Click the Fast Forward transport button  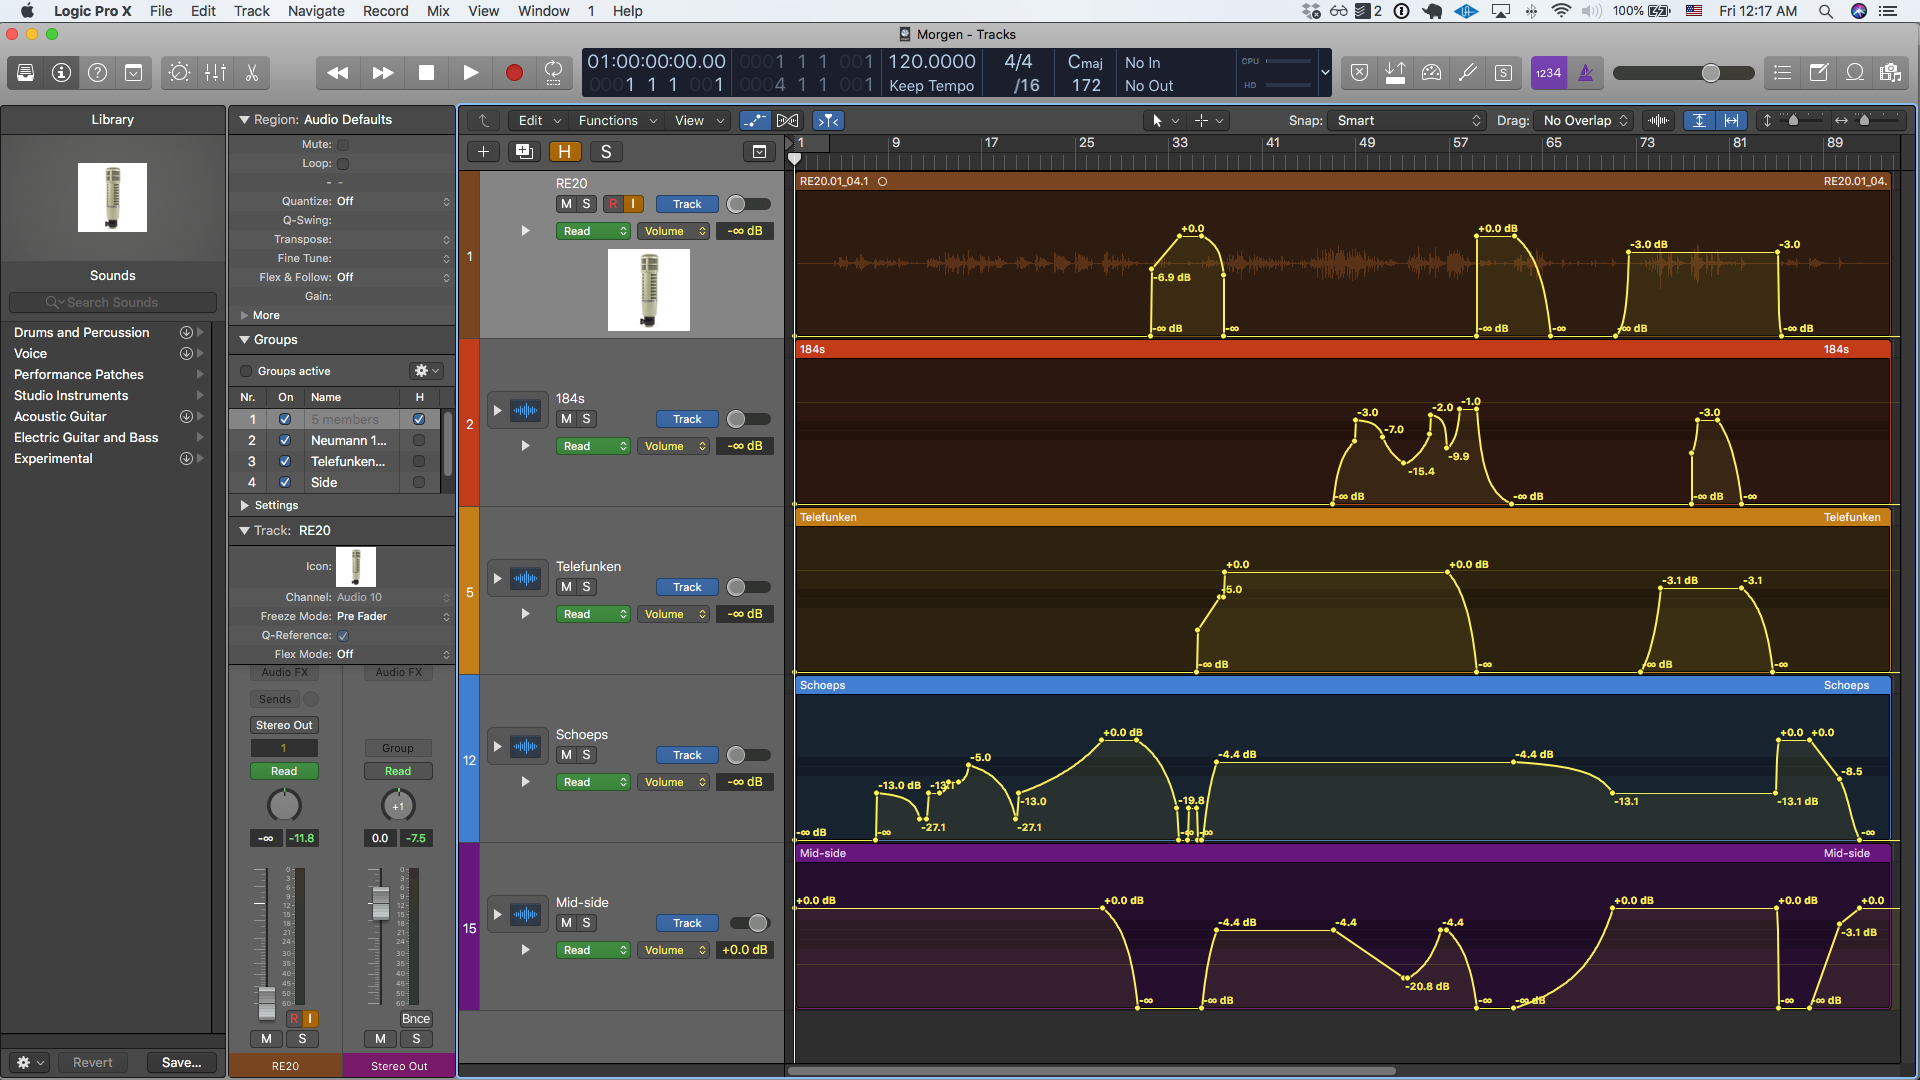tap(382, 73)
